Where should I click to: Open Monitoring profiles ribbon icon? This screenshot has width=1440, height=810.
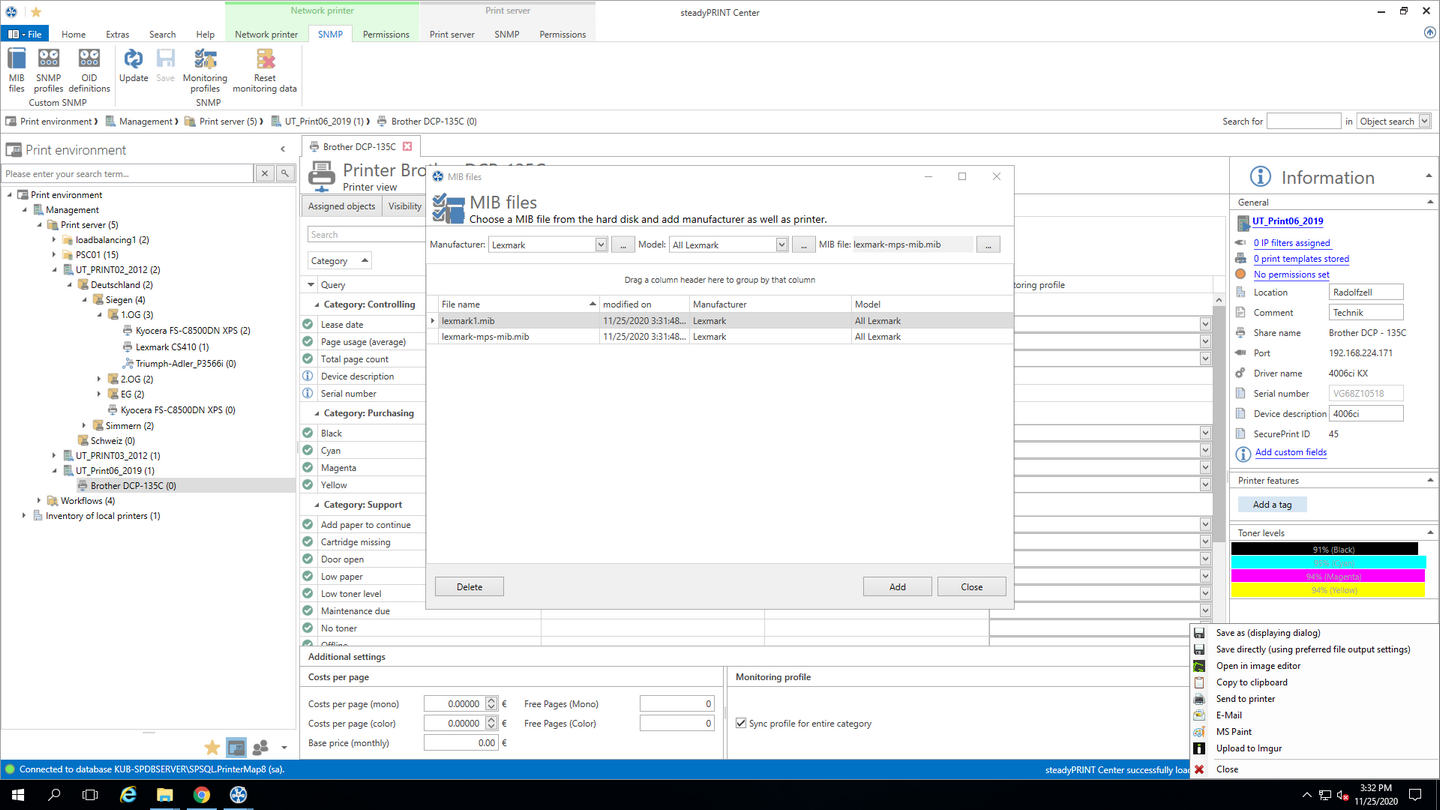click(x=205, y=70)
